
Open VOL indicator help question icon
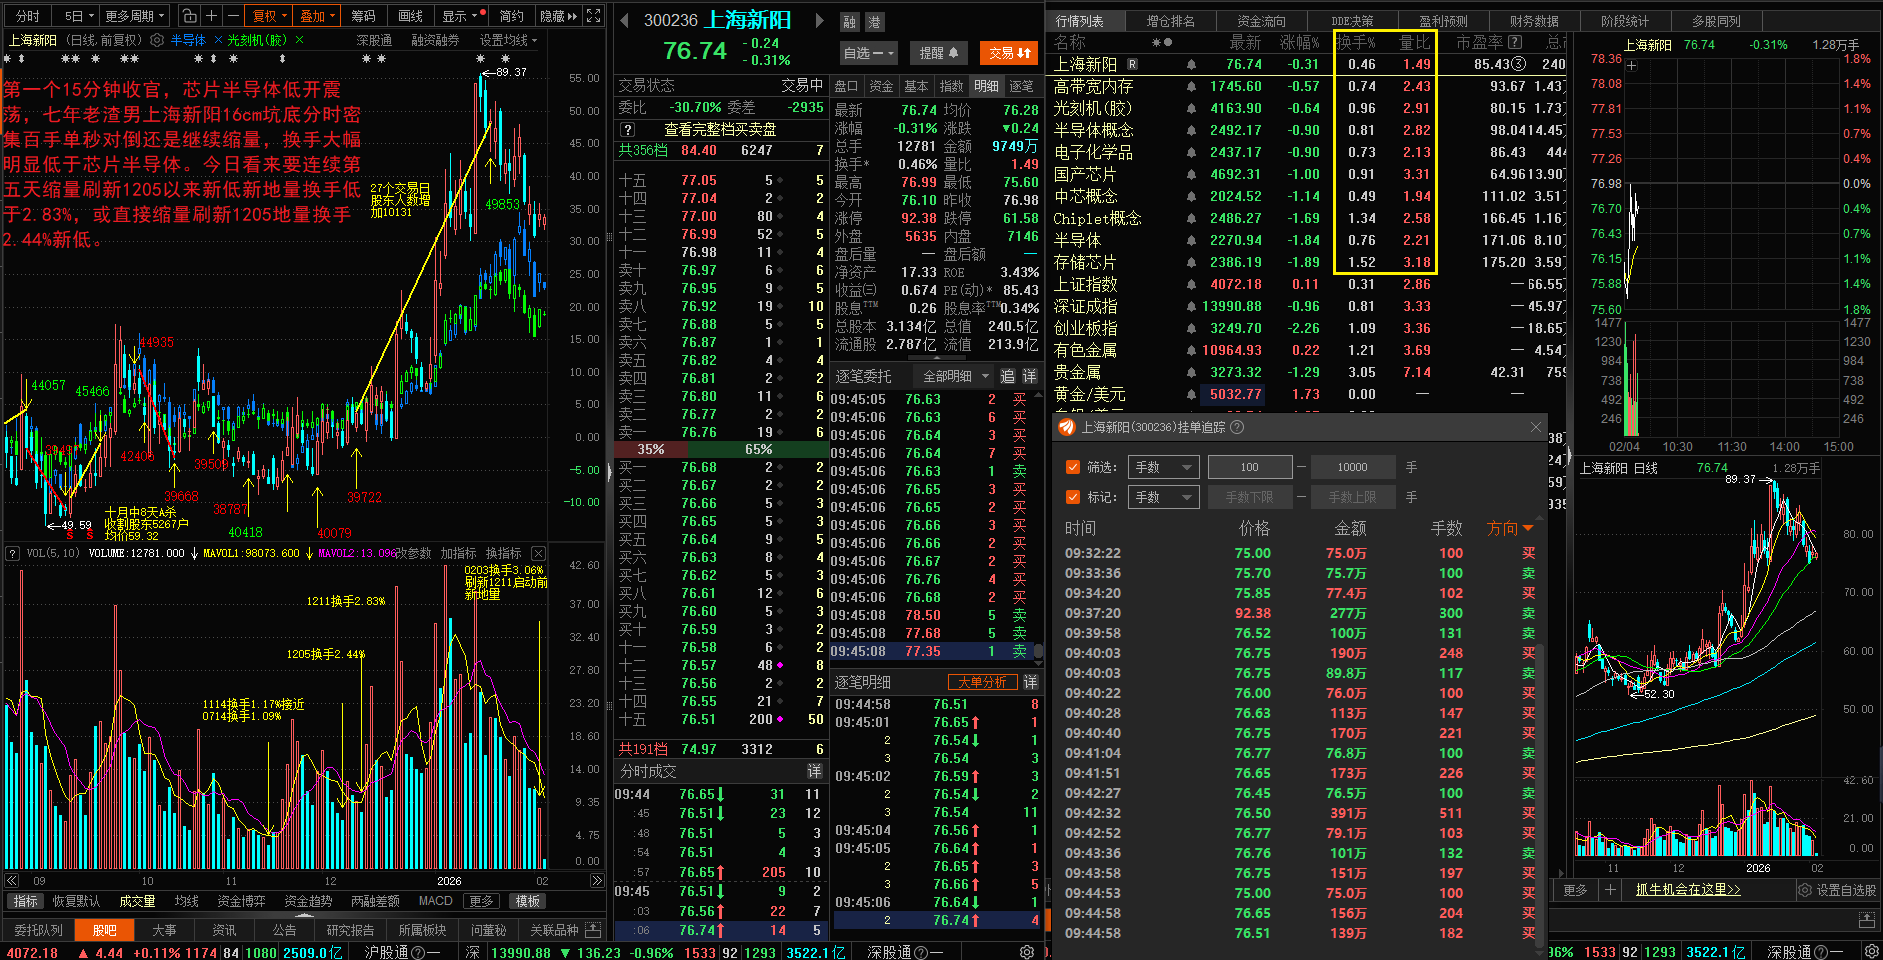[13, 553]
